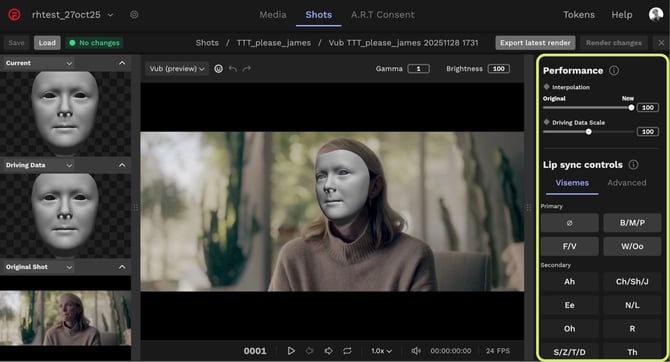
Task: Click the magnet icon beside Vub preview
Action: (x=218, y=69)
